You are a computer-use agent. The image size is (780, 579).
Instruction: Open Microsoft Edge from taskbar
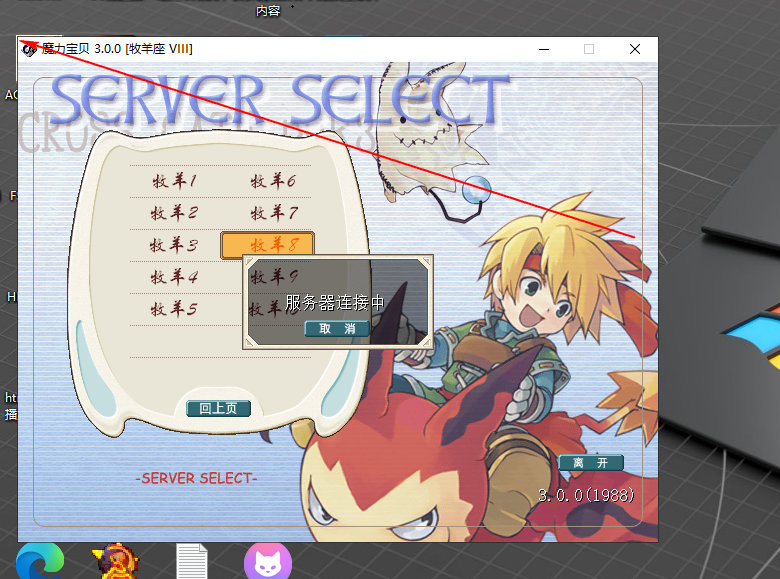[40, 562]
